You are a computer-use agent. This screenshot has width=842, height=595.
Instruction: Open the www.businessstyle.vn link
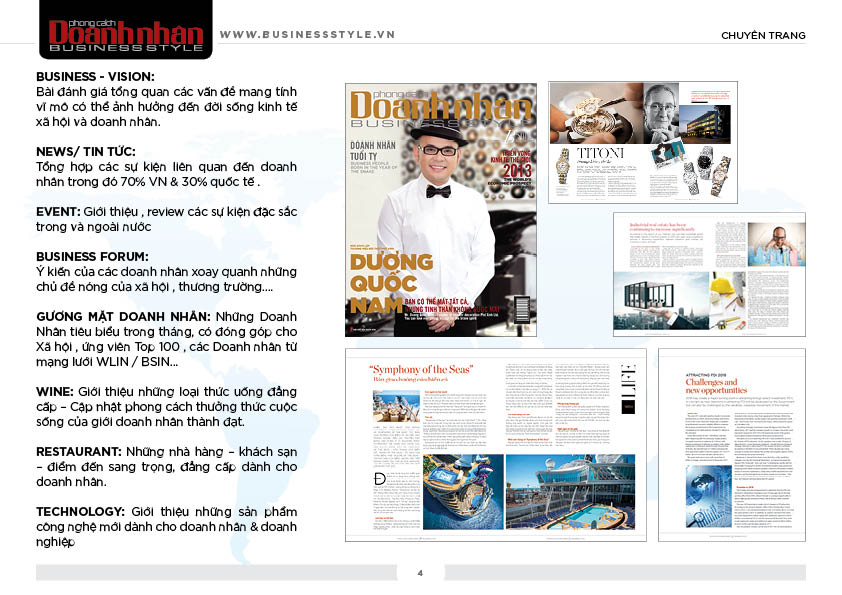coord(307,35)
